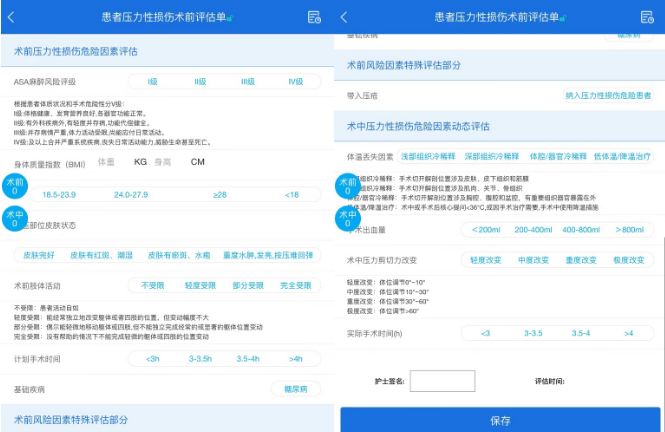The image size is (665, 432).
Task: Select skin state 皮肤完好
Action: click(x=39, y=255)
